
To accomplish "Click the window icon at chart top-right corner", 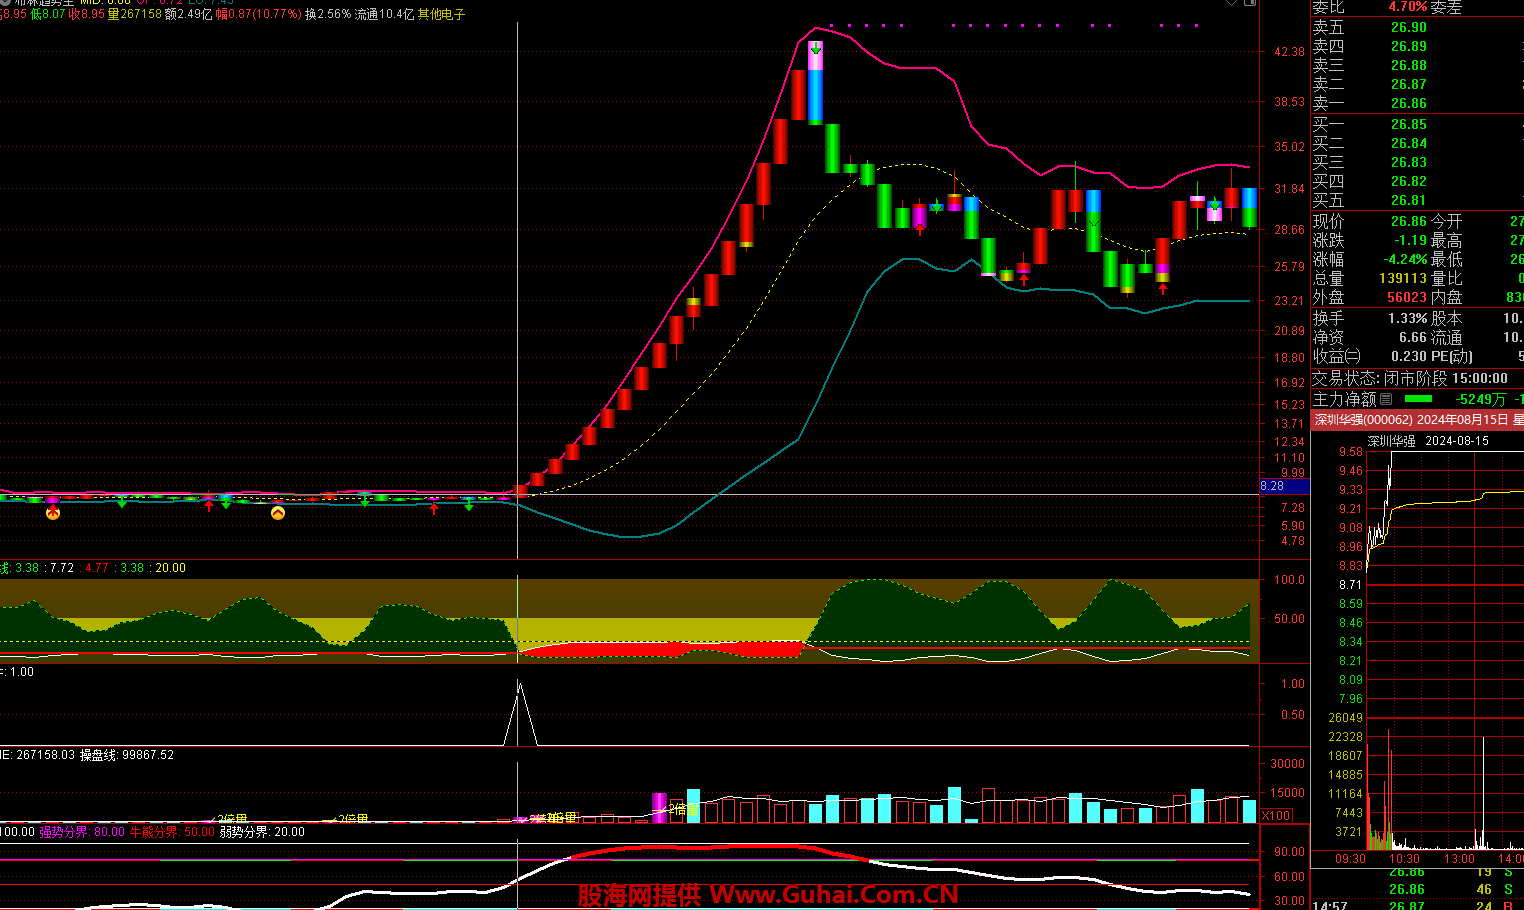I will click(1249, 4).
